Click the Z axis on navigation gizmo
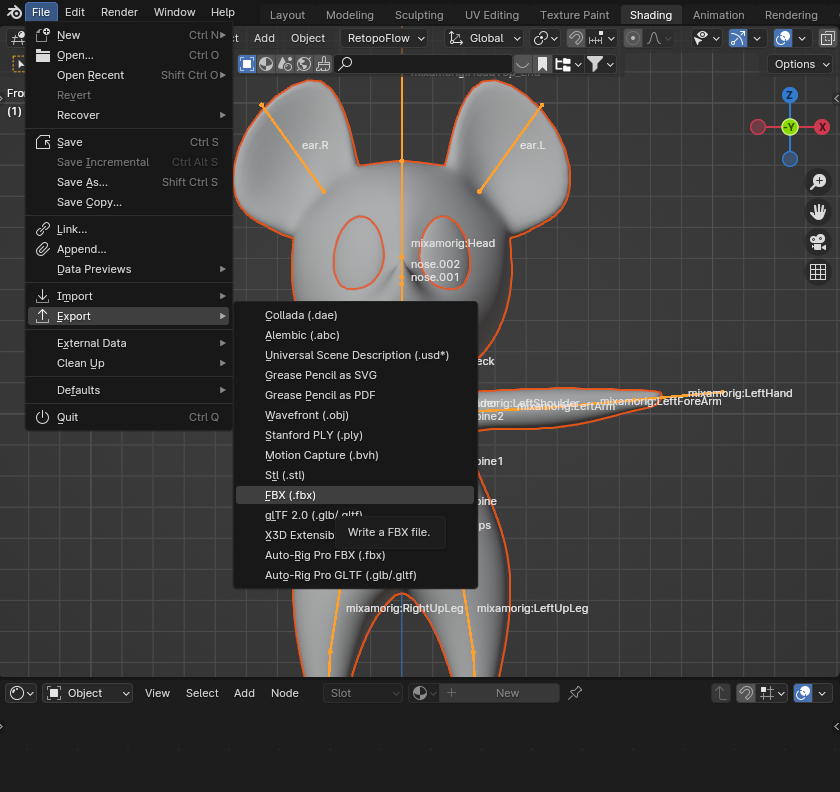 click(x=789, y=95)
